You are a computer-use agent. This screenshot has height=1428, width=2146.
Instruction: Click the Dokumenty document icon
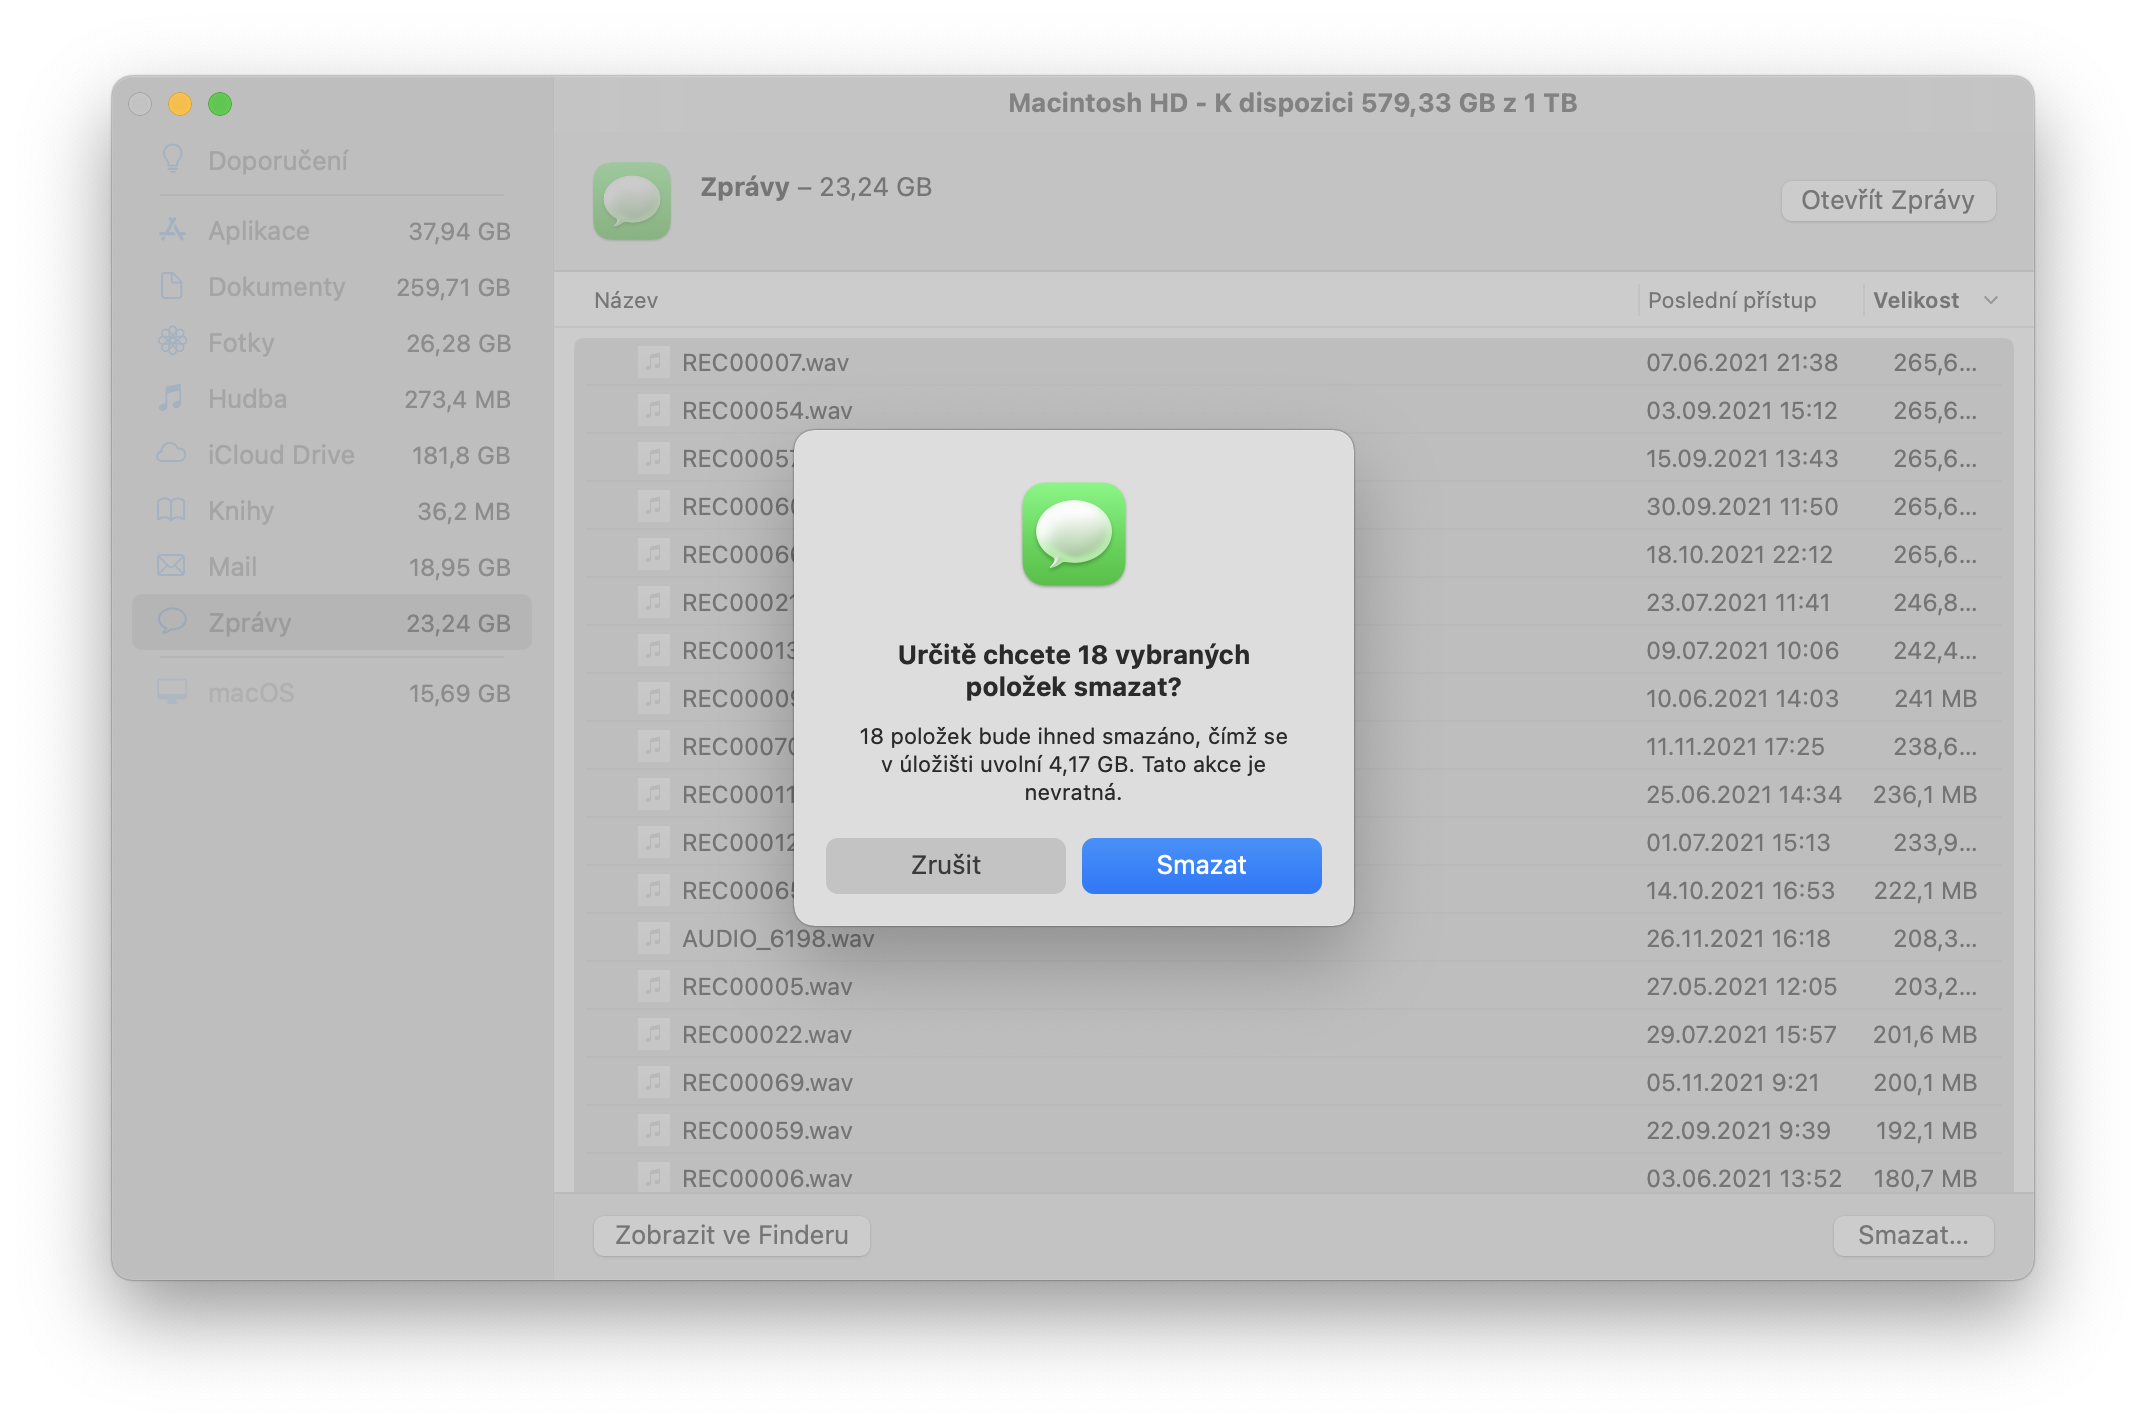pos(172,286)
